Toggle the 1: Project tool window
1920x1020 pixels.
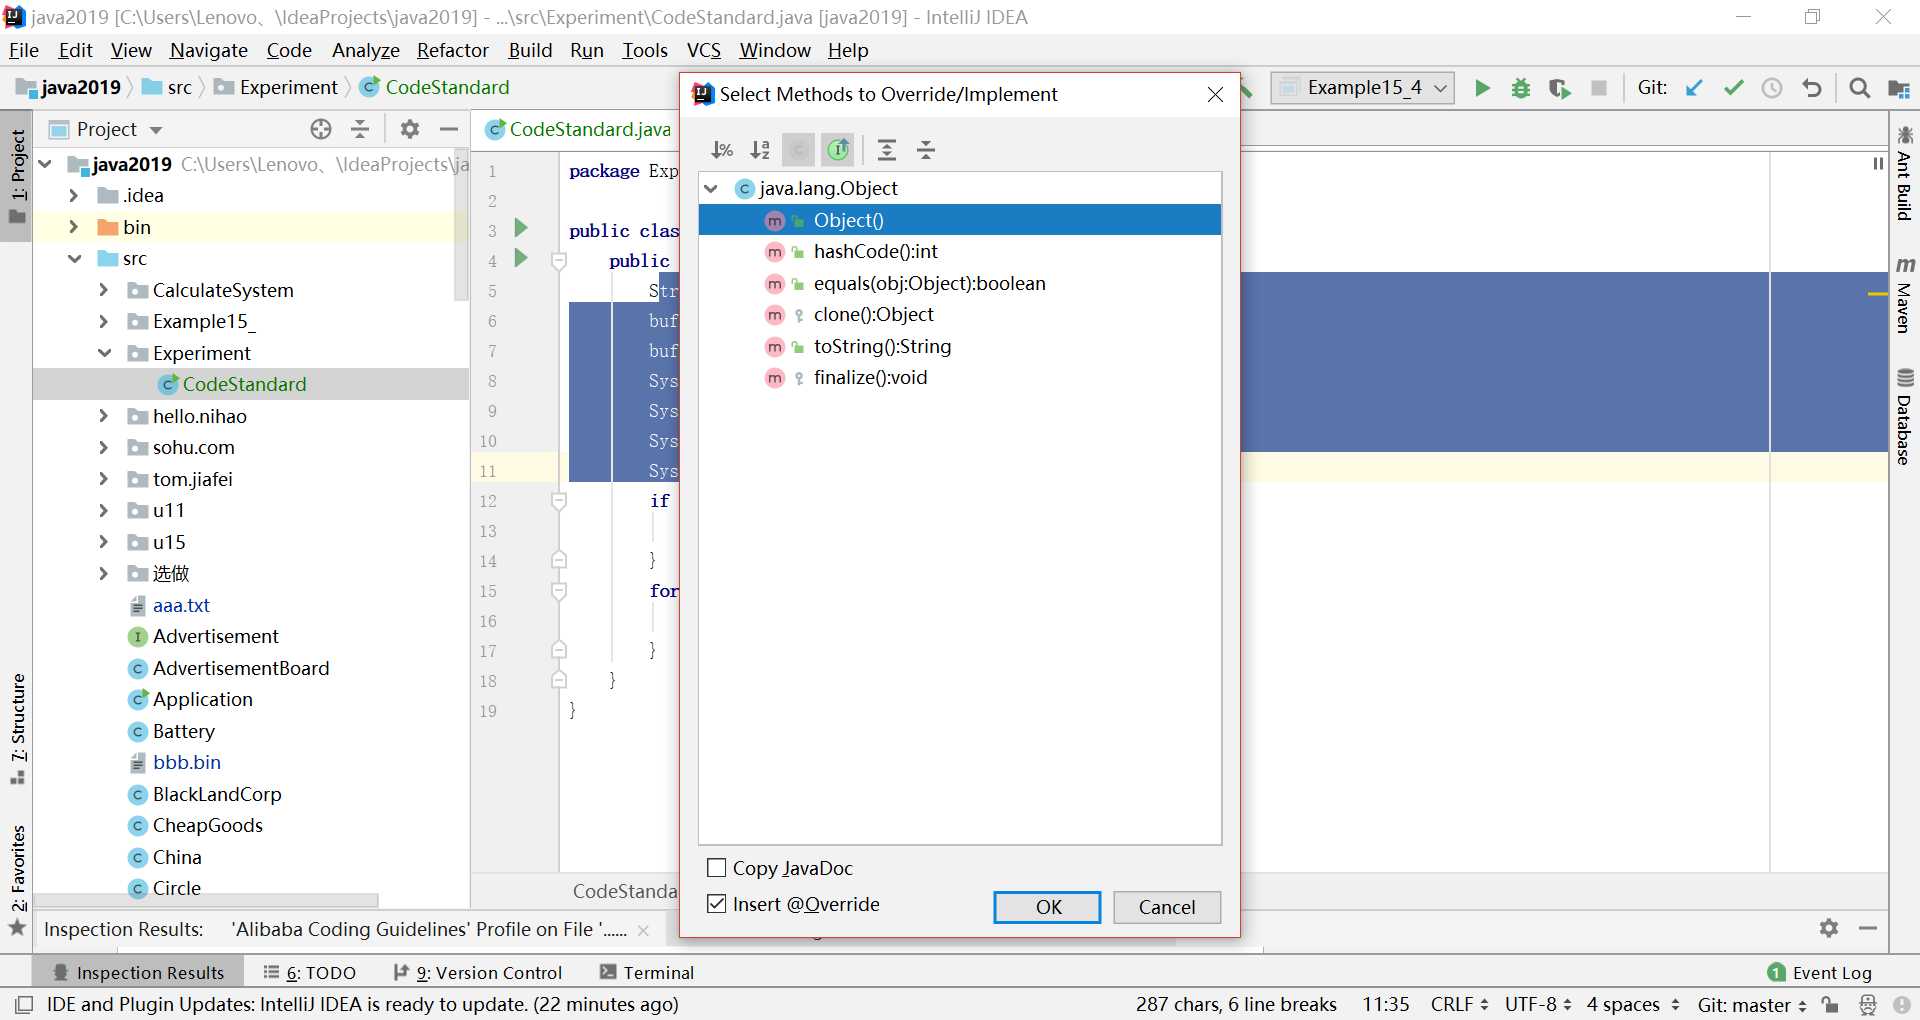pyautogui.click(x=17, y=176)
